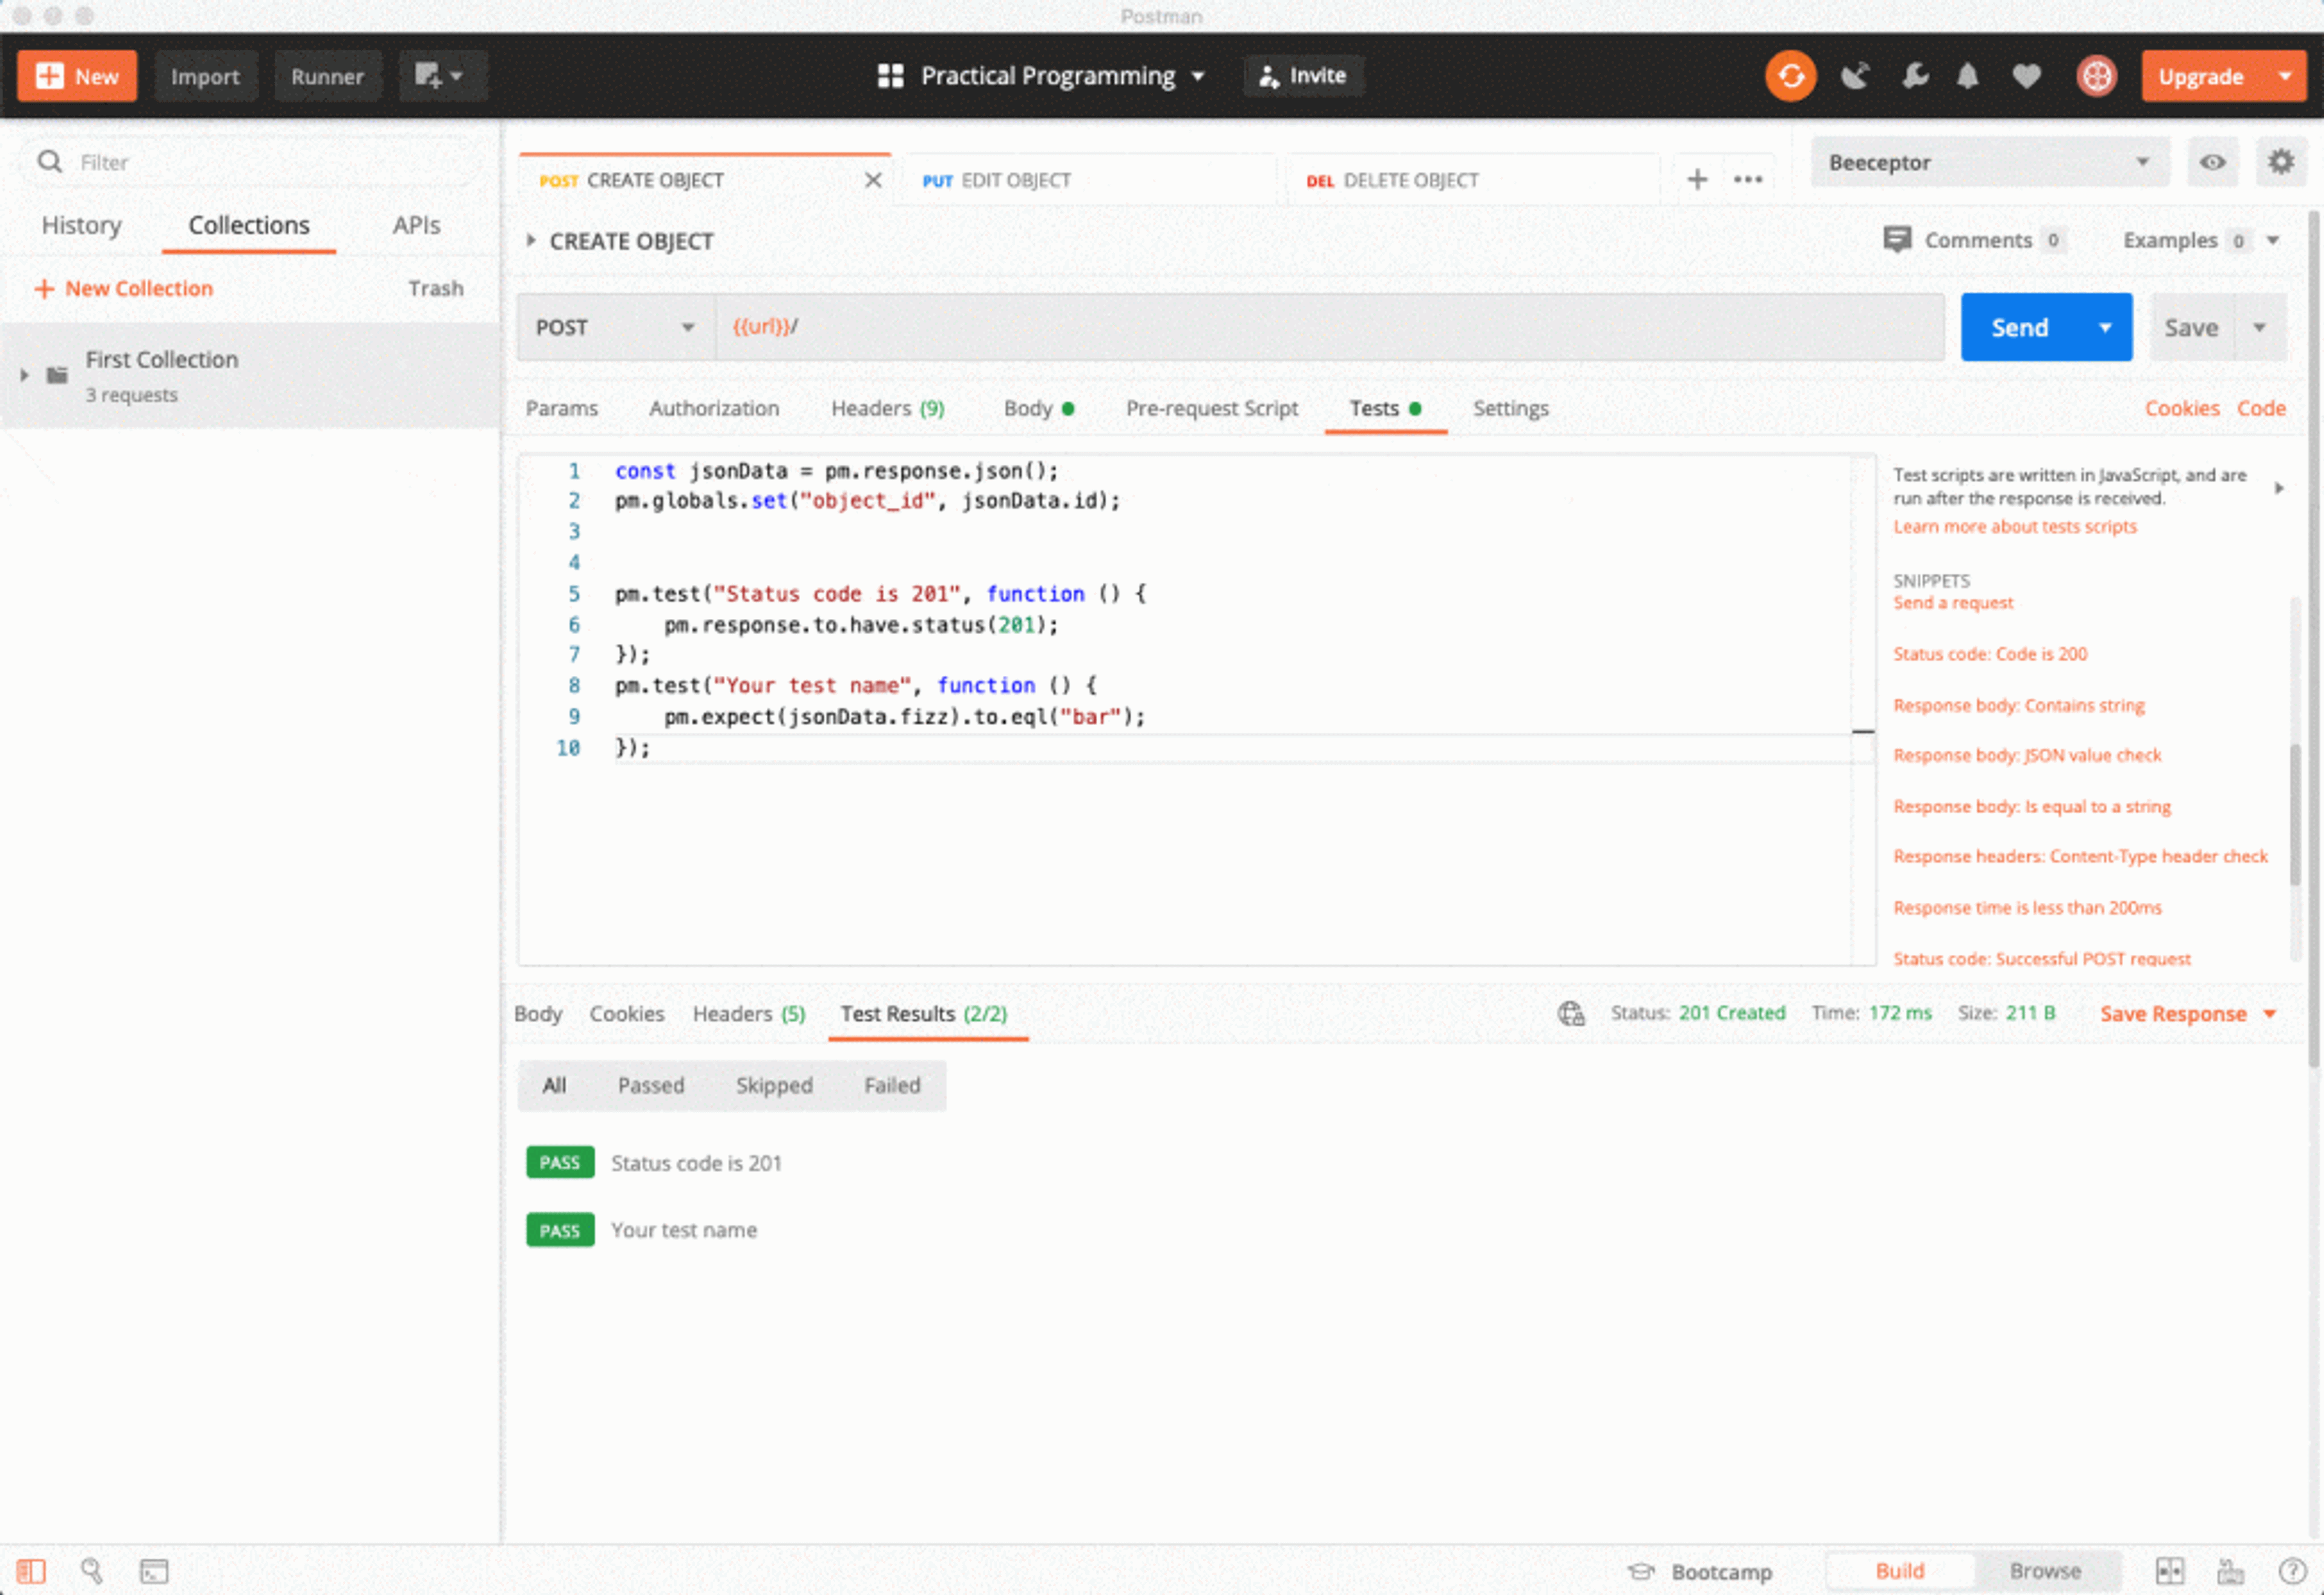The height and width of the screenshot is (1595, 2324).
Task: Filter test results by Failed
Action: click(892, 1085)
